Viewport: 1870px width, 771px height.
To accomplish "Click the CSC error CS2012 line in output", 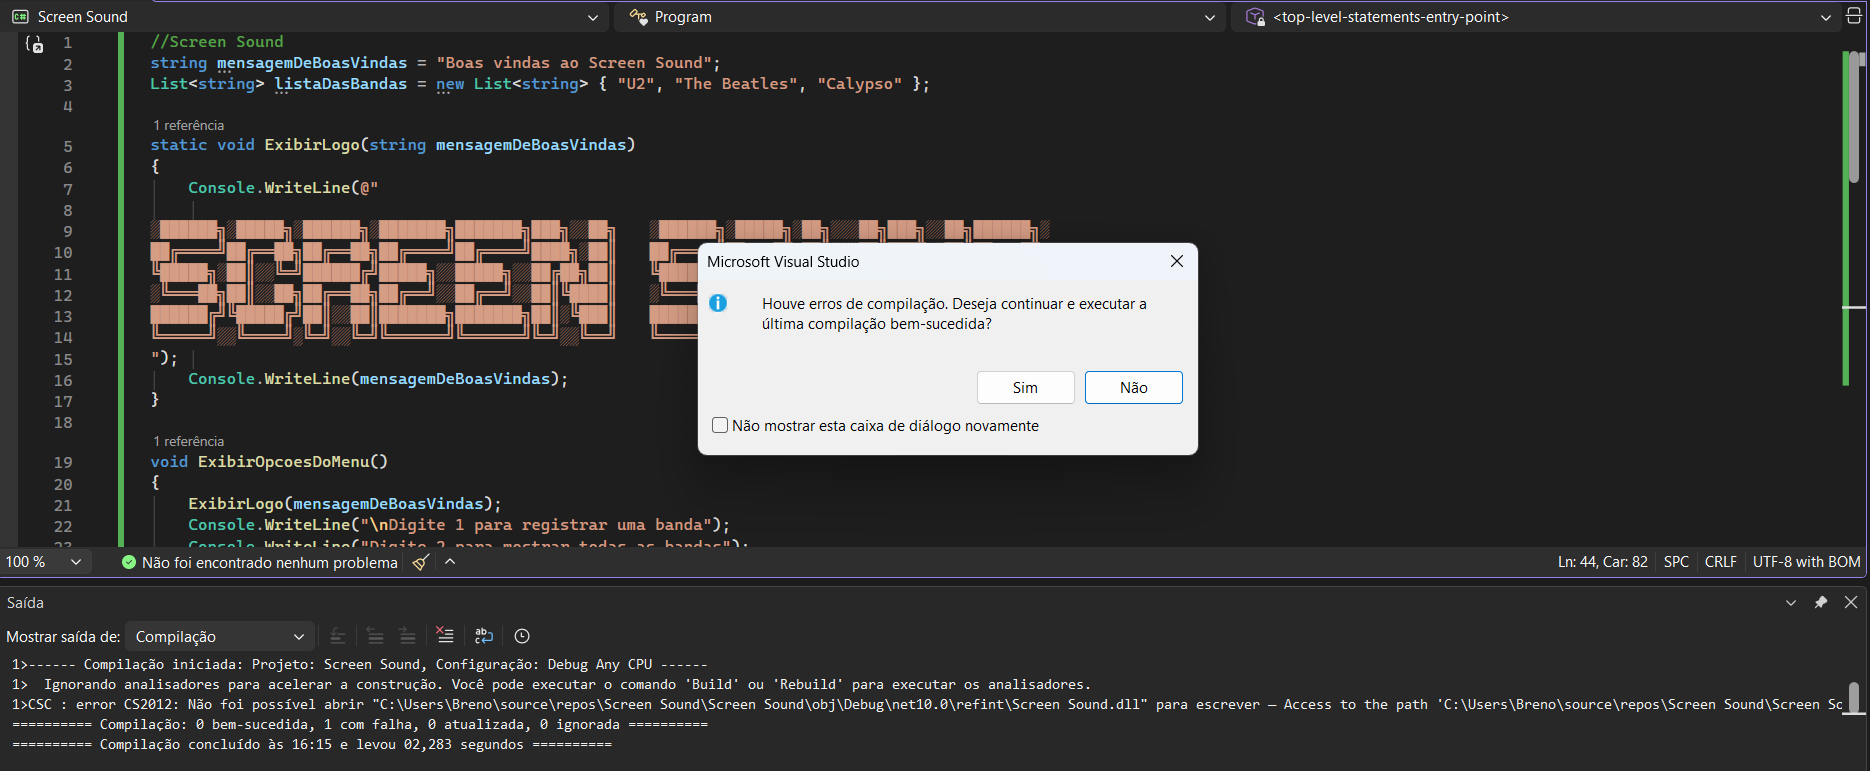I will [x=927, y=705].
